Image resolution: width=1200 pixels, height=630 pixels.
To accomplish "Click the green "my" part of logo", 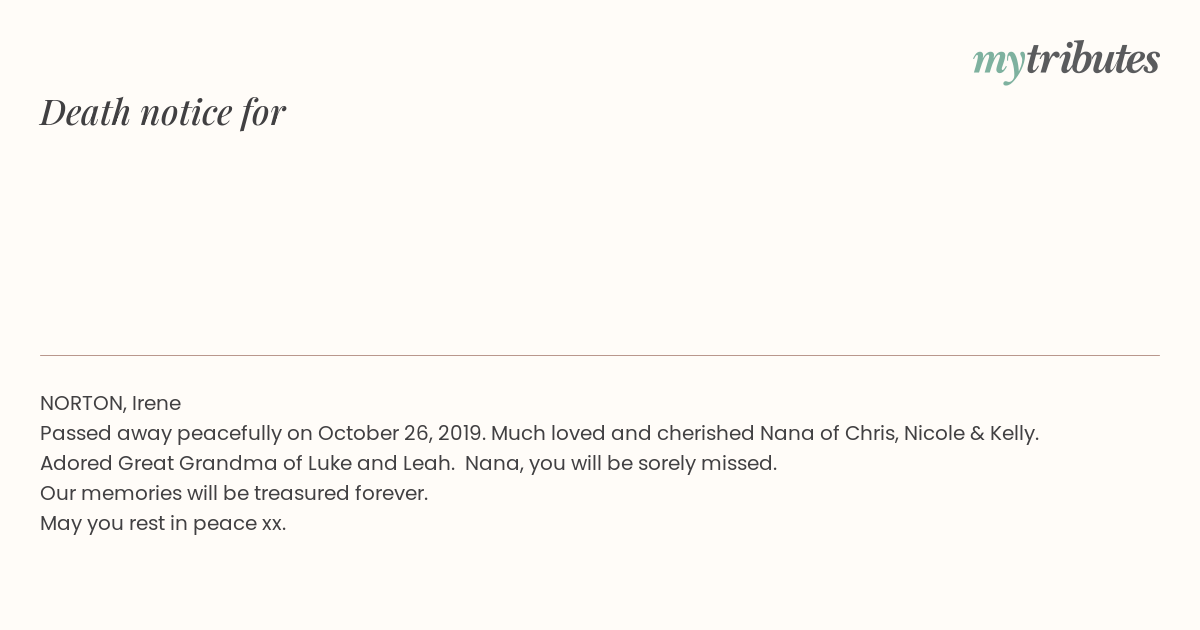I will click(x=998, y=64).
